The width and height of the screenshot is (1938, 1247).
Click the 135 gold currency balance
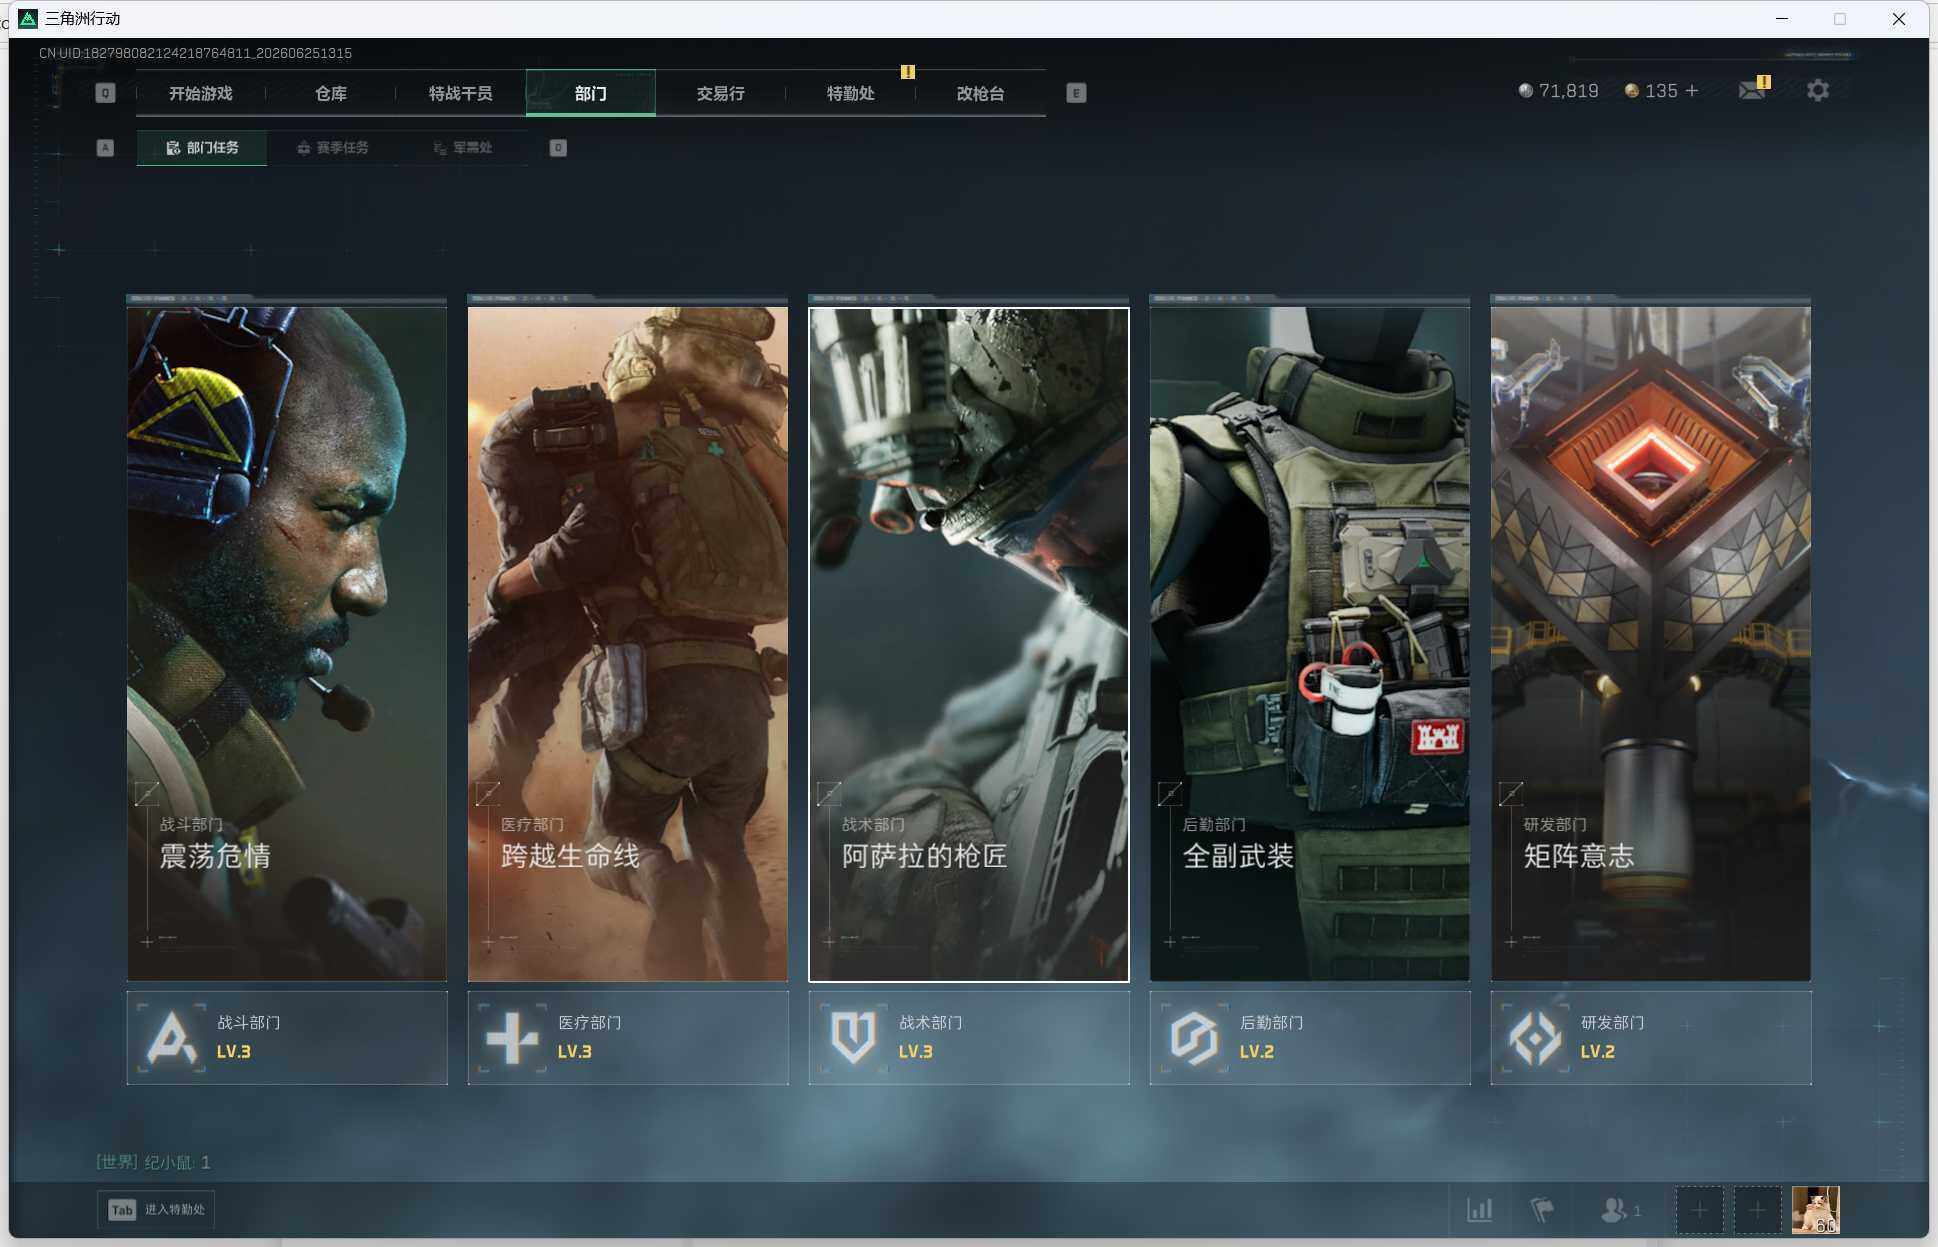(1651, 91)
